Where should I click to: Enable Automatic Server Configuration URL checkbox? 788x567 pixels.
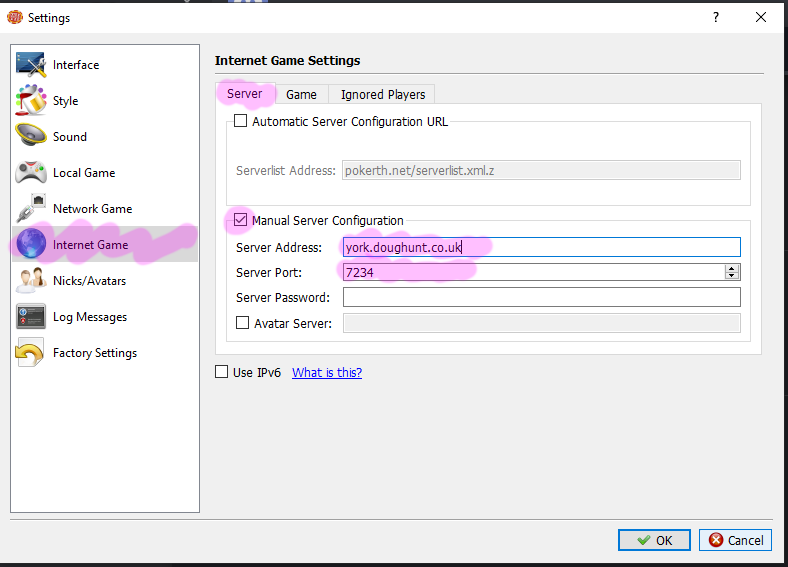240,122
